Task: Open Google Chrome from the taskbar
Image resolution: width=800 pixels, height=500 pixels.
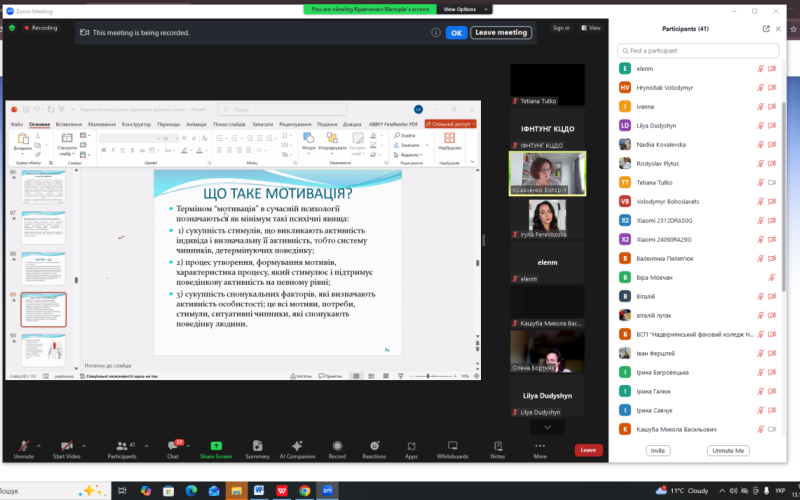Action: pyautogui.click(x=305, y=491)
